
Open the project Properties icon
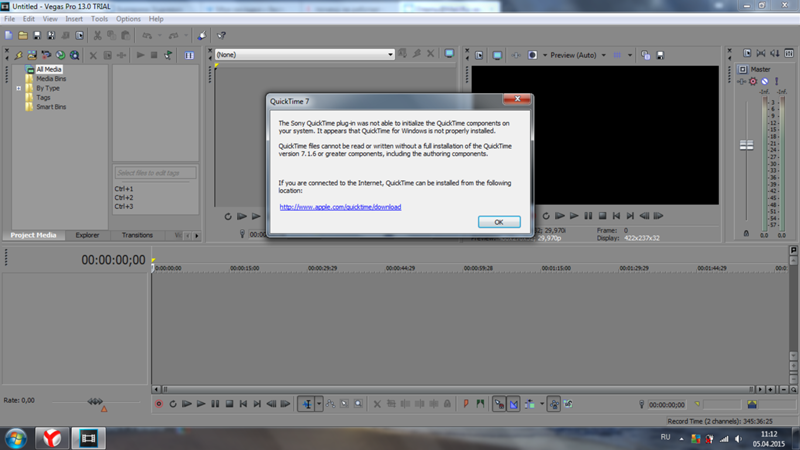80,35
